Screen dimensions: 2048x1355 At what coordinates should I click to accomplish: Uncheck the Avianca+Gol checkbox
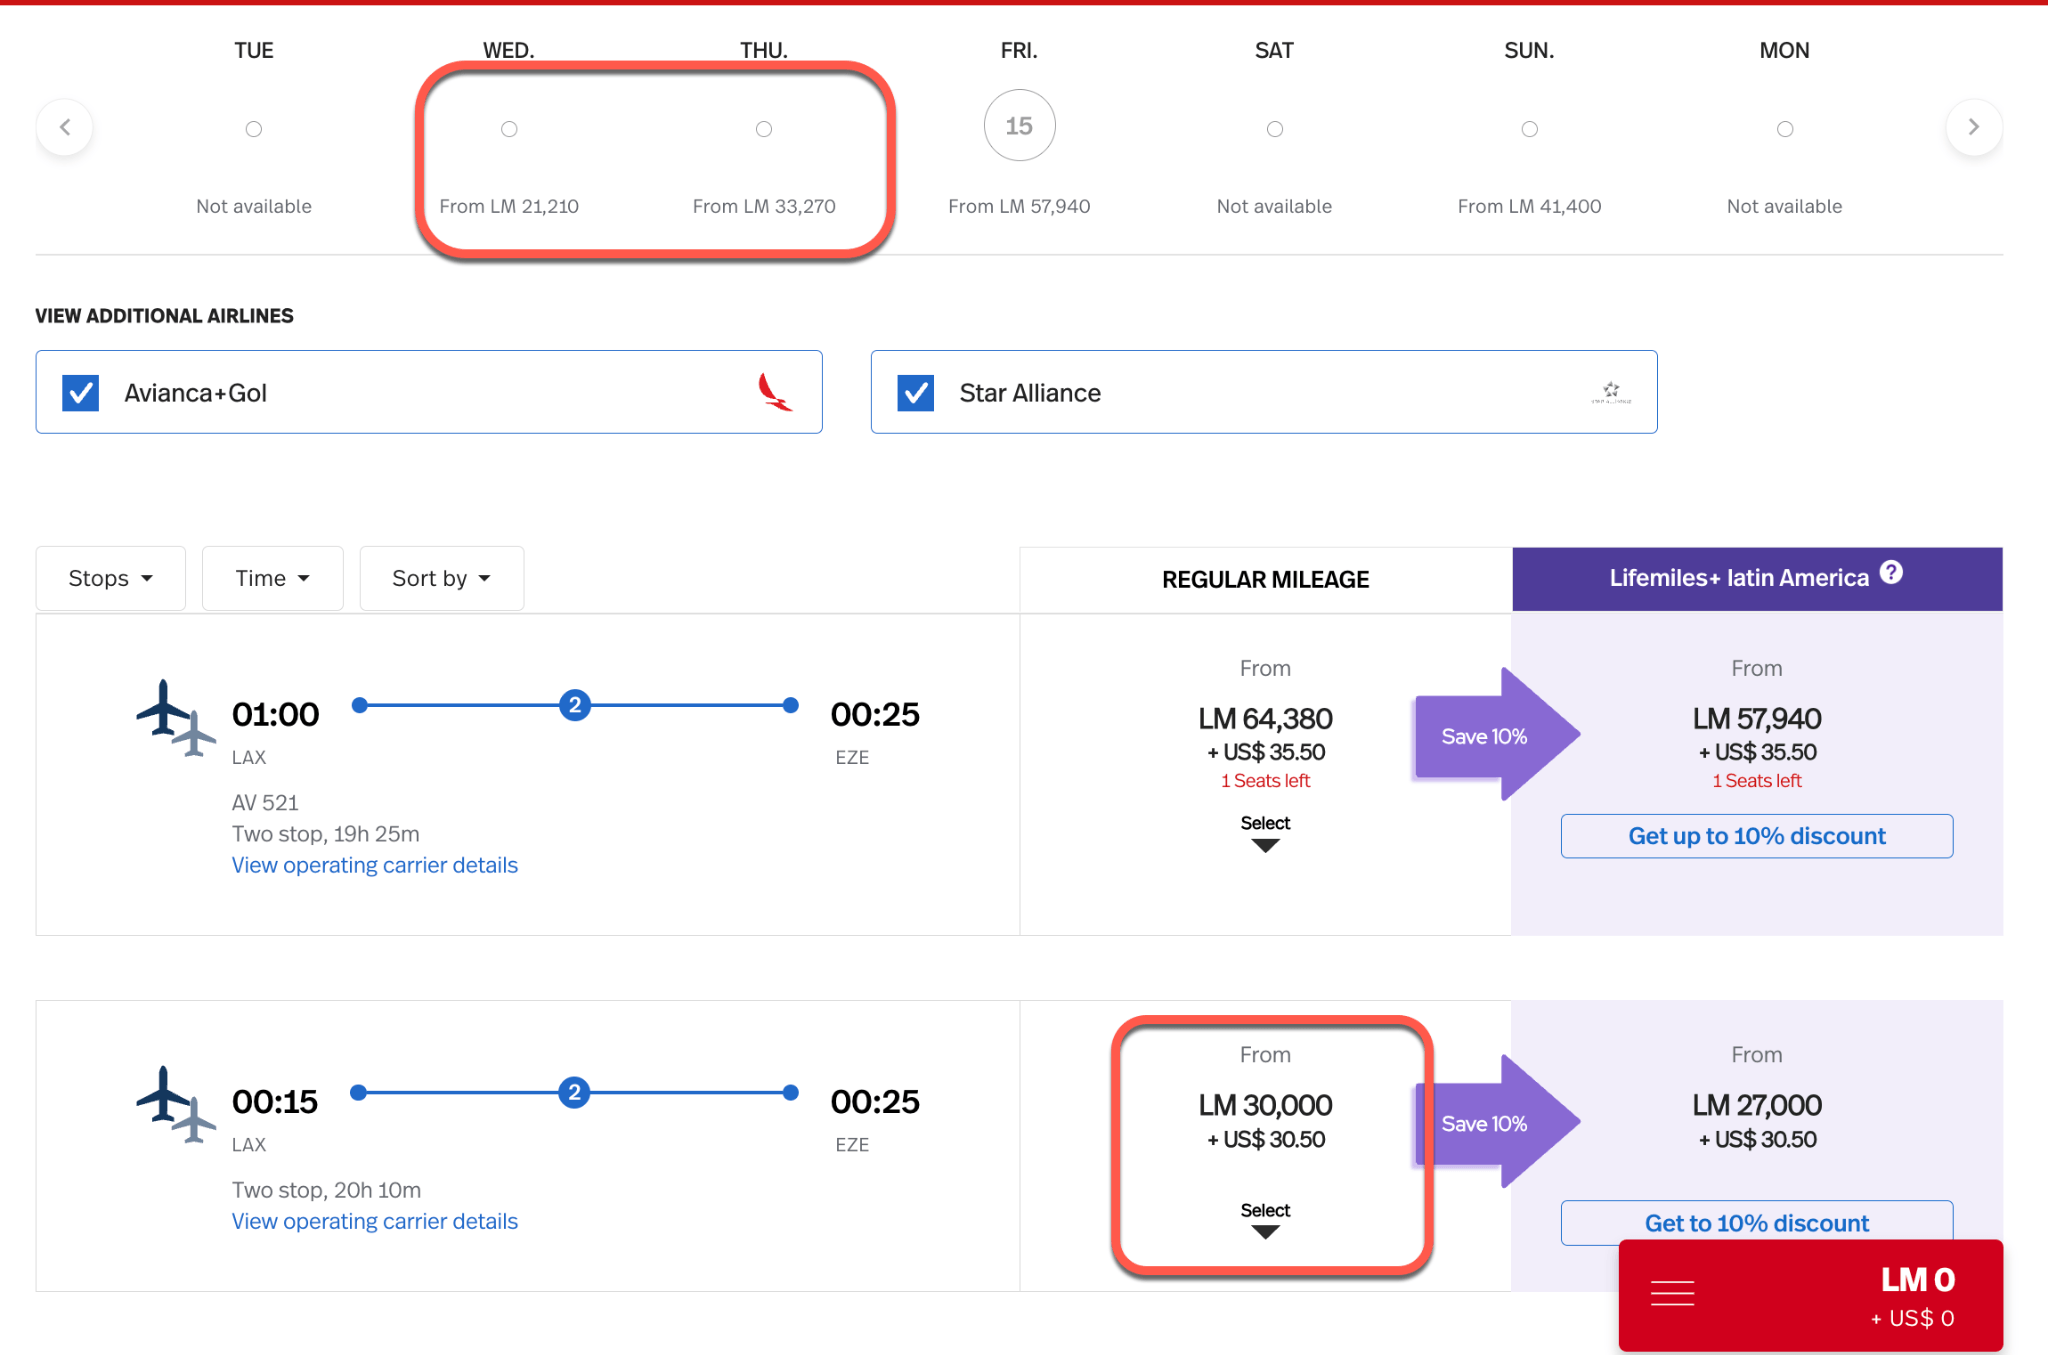click(80, 393)
